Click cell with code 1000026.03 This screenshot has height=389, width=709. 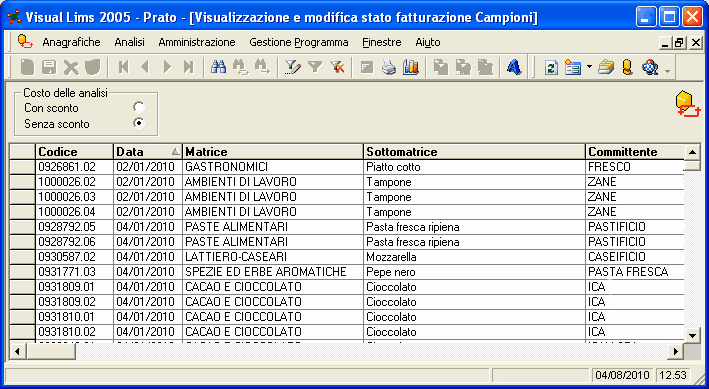click(74, 197)
